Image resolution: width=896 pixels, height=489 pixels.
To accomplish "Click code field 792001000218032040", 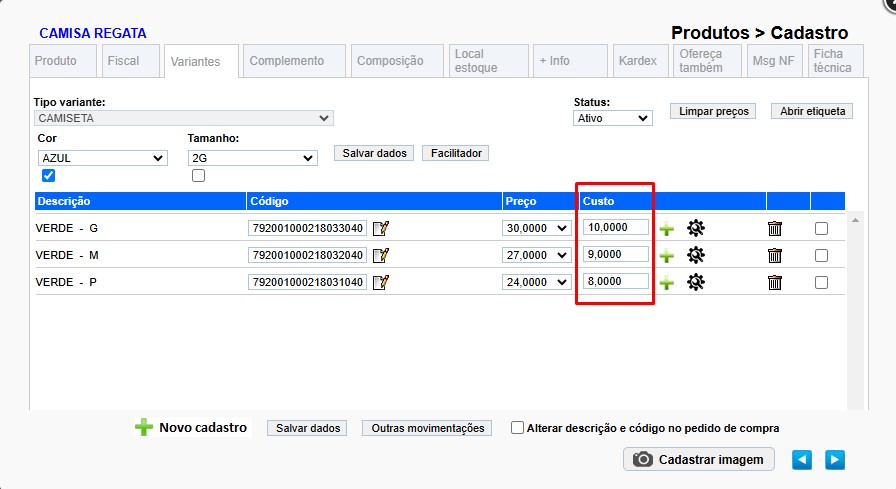I will tap(307, 255).
